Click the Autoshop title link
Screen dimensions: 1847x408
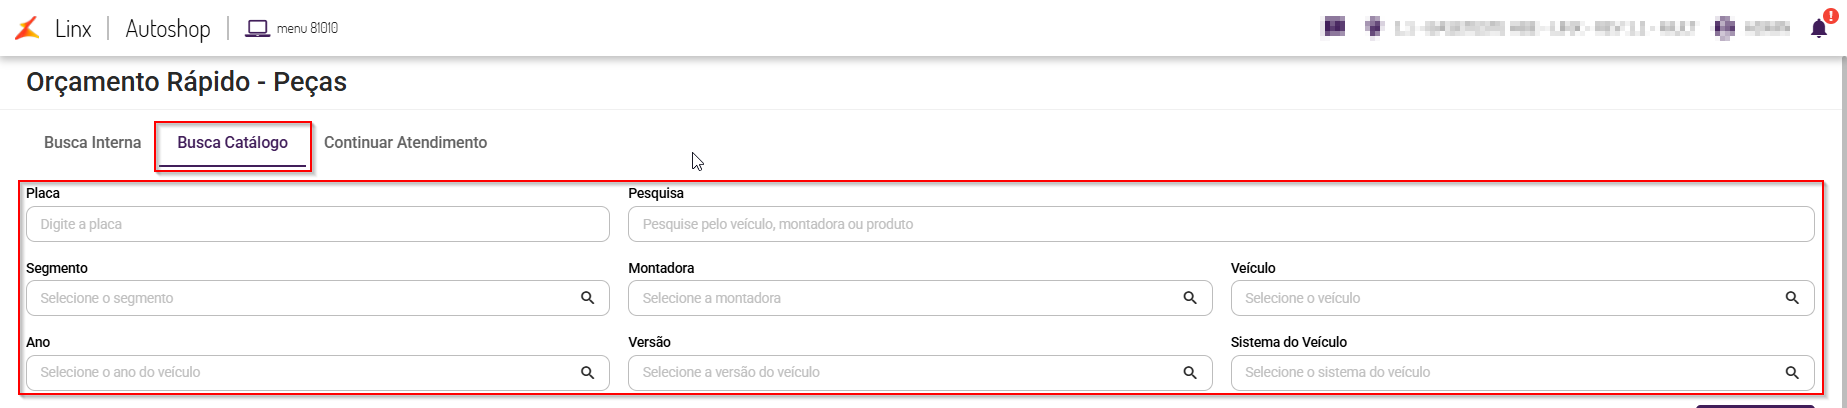point(168,28)
